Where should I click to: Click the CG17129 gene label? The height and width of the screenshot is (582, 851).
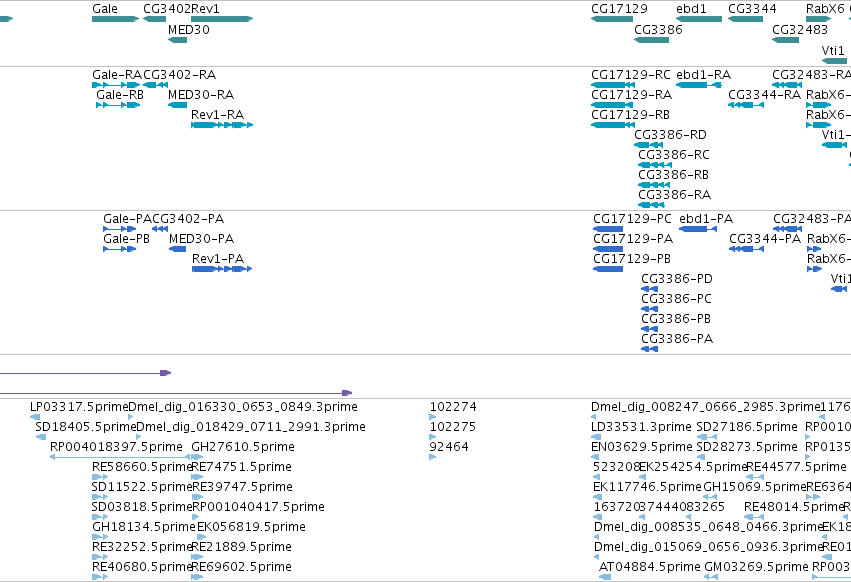(x=619, y=9)
